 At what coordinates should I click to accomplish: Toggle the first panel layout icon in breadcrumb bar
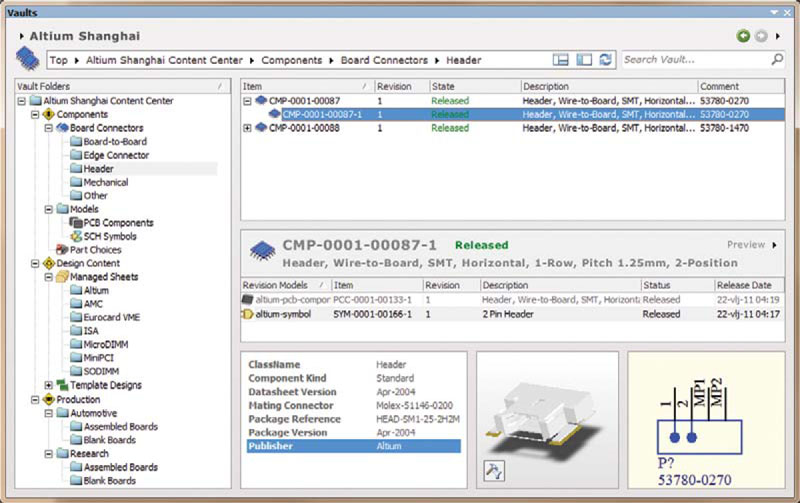pyautogui.click(x=560, y=60)
